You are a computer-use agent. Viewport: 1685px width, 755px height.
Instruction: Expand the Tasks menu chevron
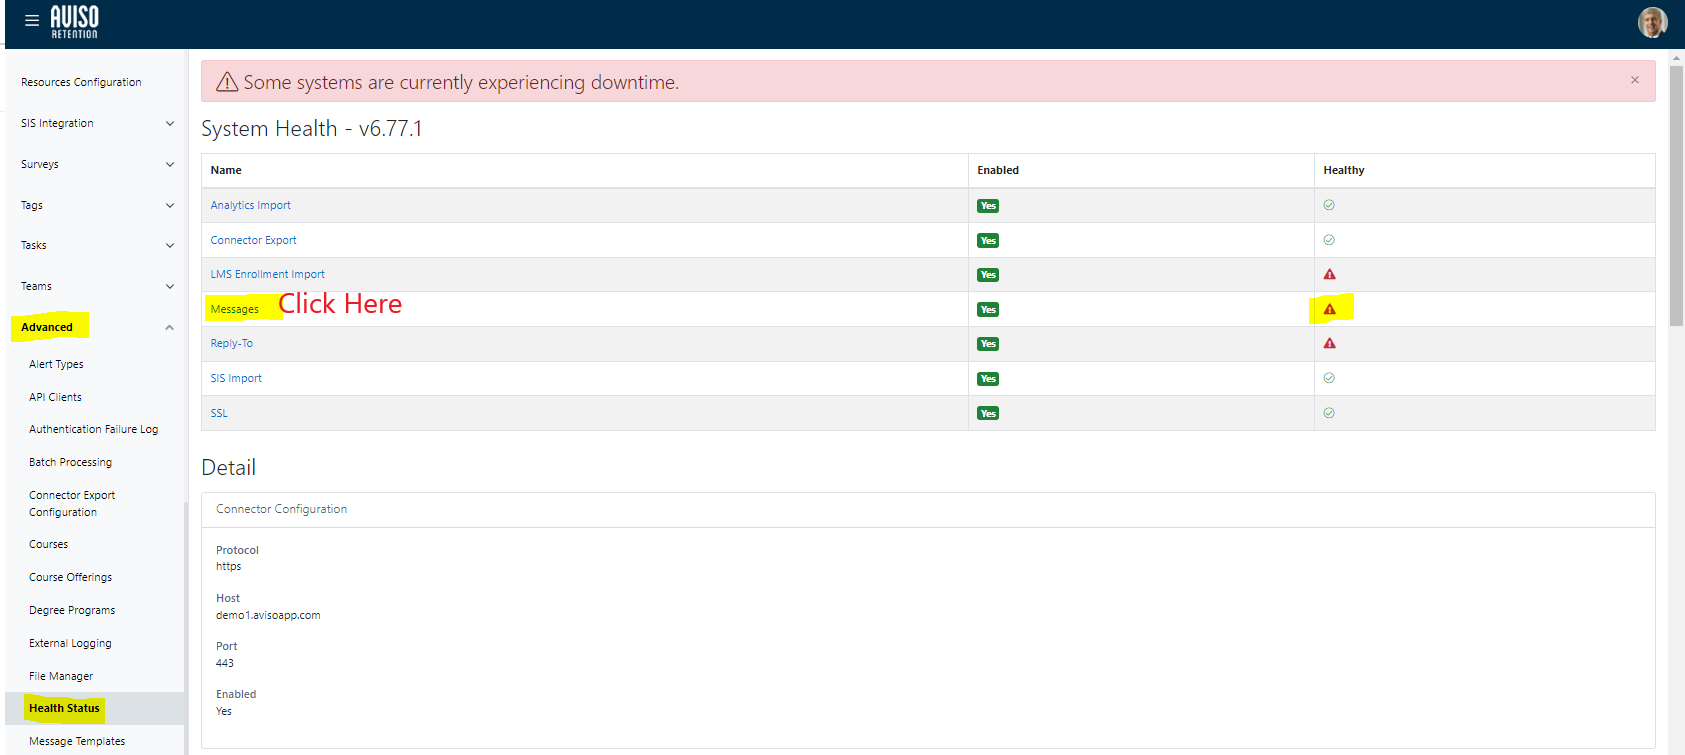tap(170, 245)
